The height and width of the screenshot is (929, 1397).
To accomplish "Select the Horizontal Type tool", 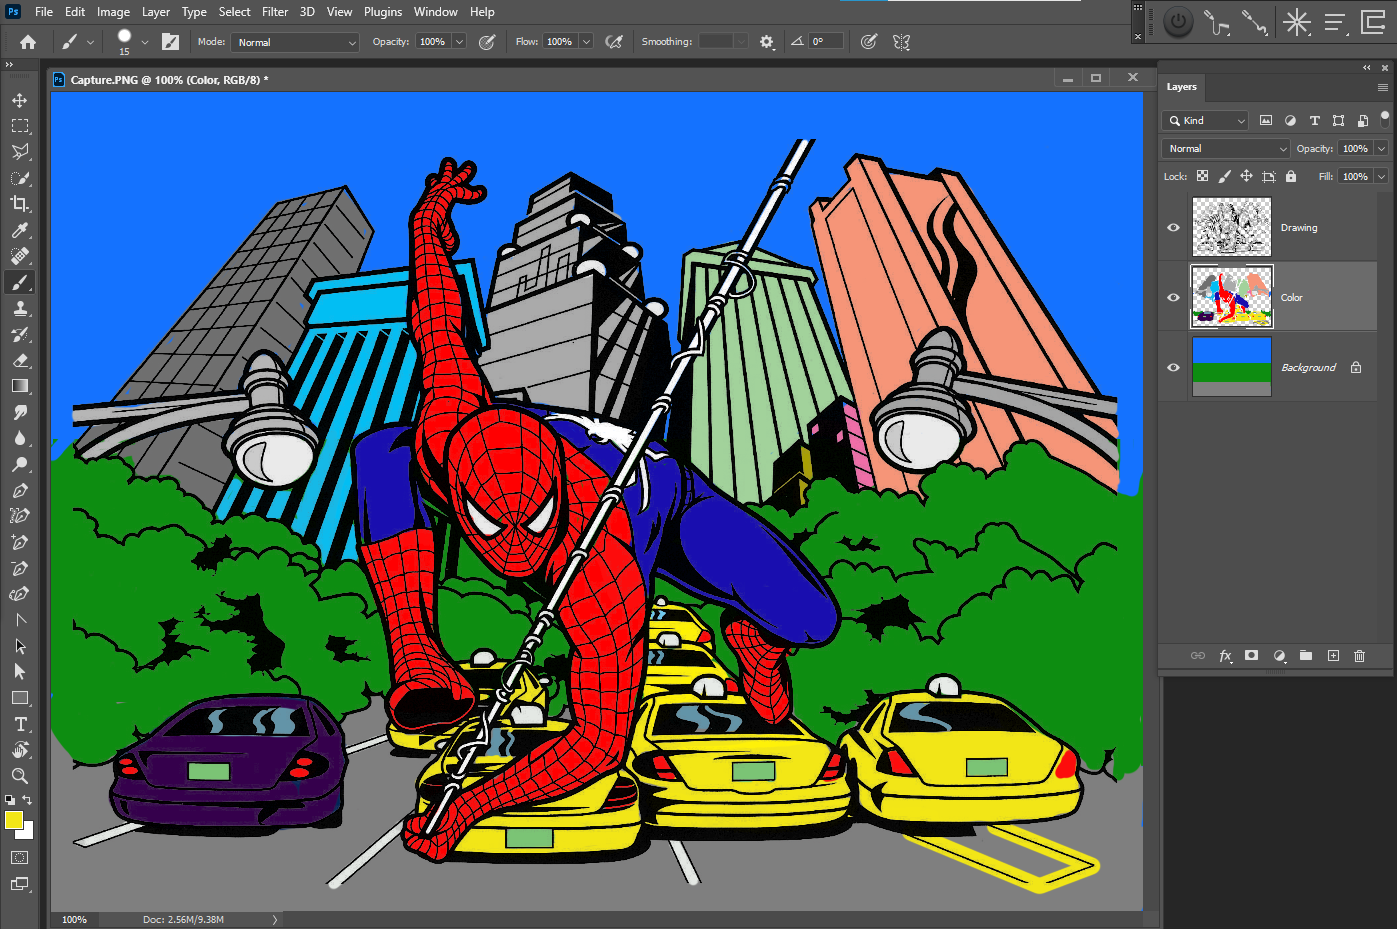I will (19, 724).
